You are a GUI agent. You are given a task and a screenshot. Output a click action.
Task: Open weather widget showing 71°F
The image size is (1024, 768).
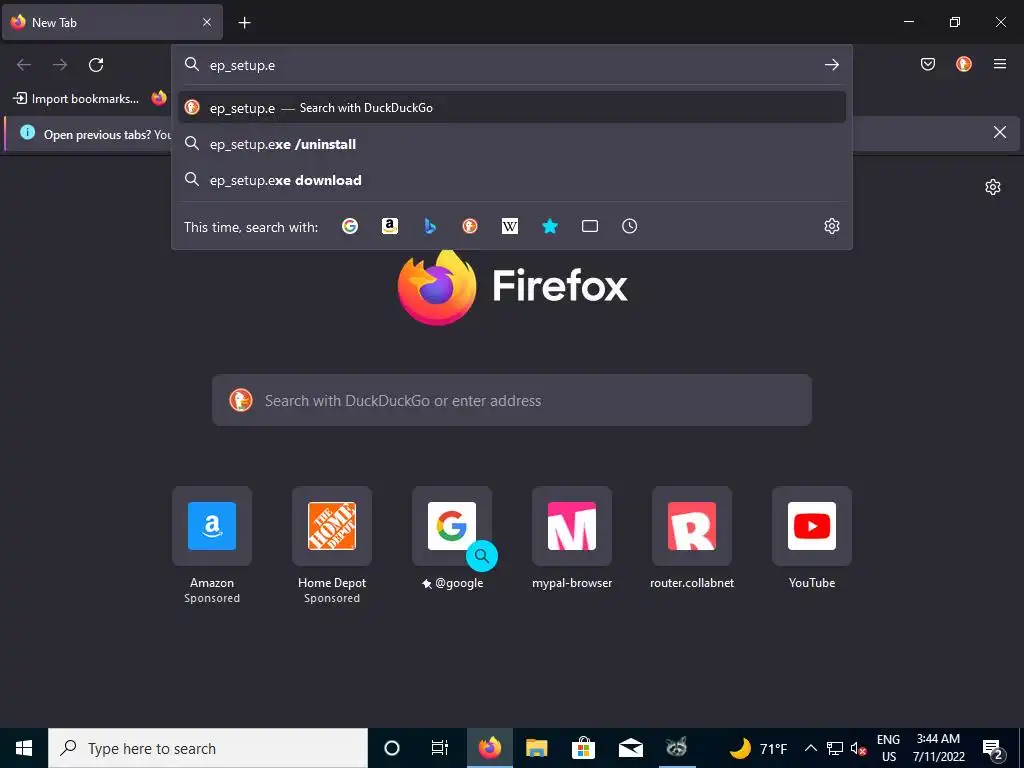758,748
